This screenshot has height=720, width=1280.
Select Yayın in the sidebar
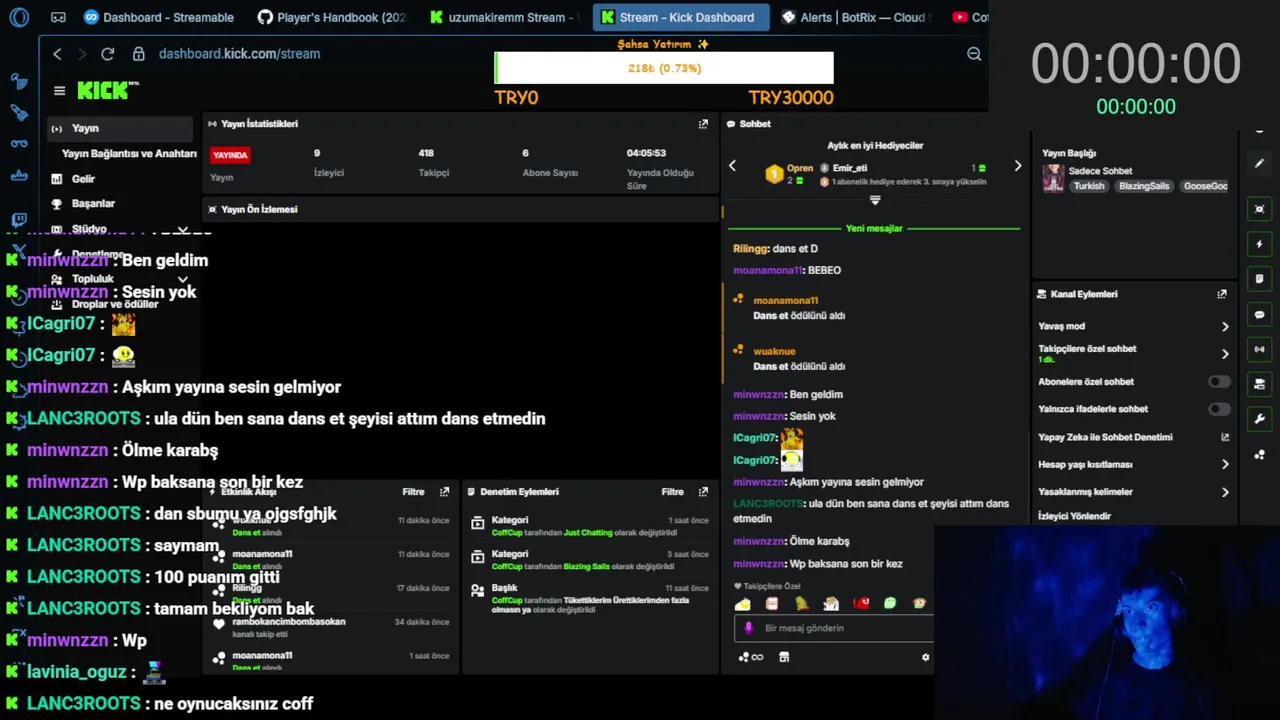click(x=120, y=128)
